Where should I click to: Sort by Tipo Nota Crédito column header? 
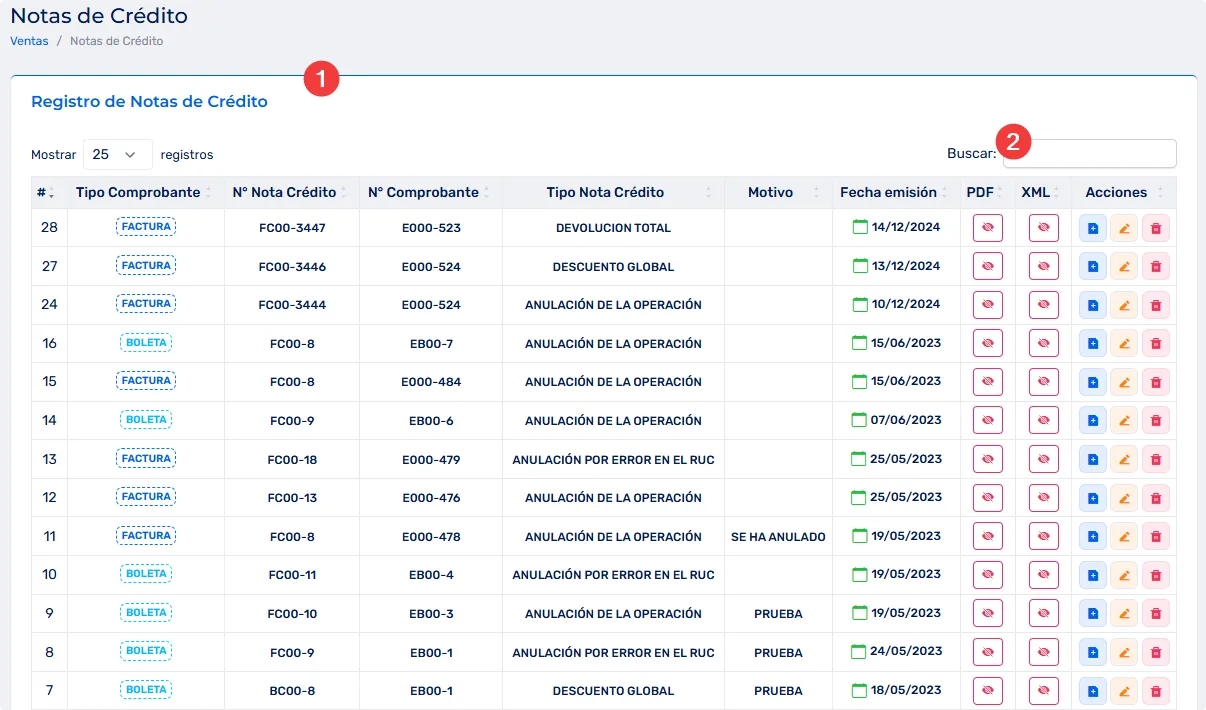click(605, 193)
